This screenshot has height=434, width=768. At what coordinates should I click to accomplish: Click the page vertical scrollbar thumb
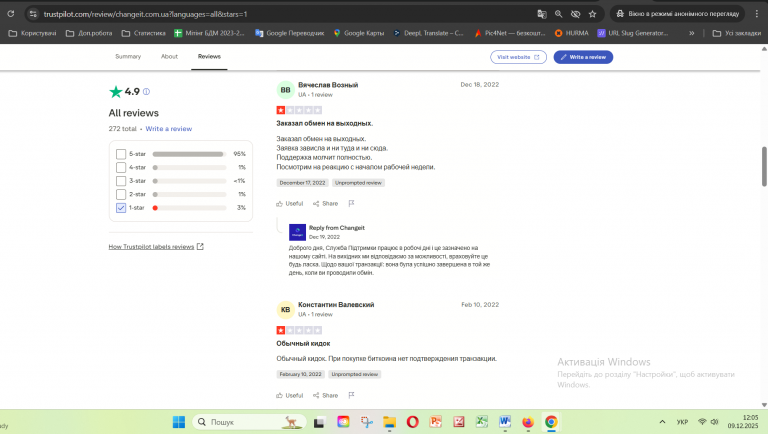point(764,167)
